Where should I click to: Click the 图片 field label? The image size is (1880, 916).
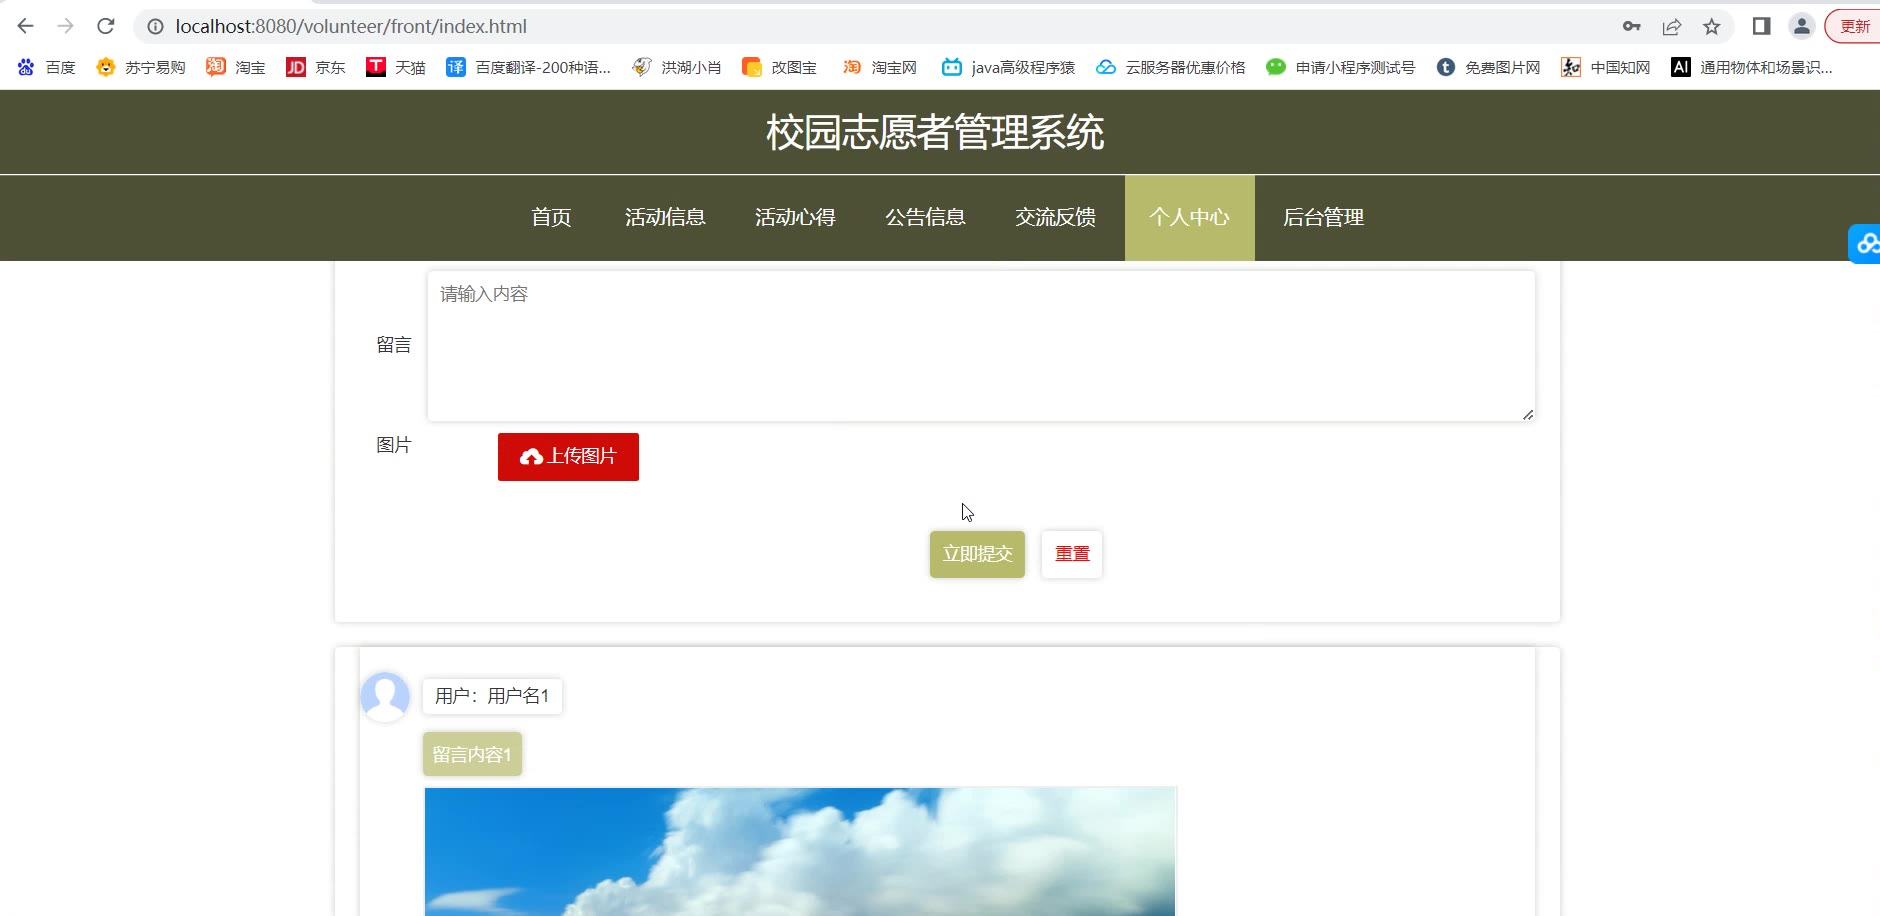click(x=394, y=445)
